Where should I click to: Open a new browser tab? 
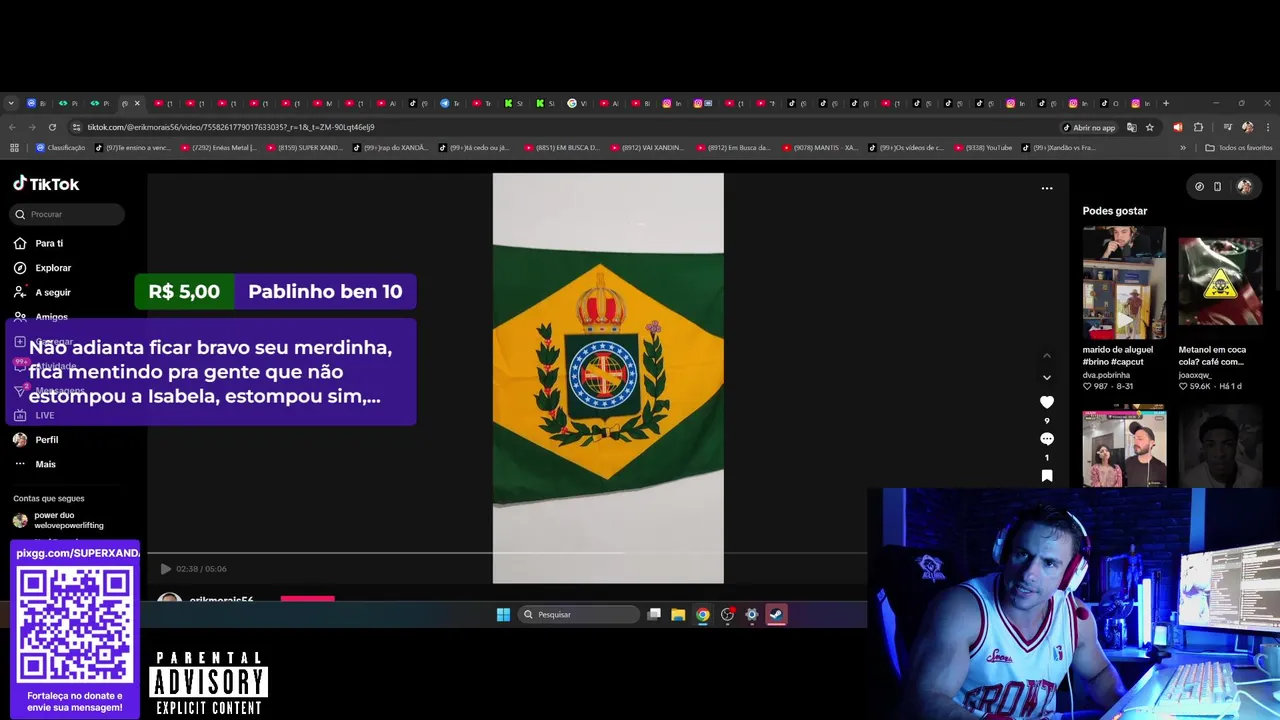[x=1165, y=103]
